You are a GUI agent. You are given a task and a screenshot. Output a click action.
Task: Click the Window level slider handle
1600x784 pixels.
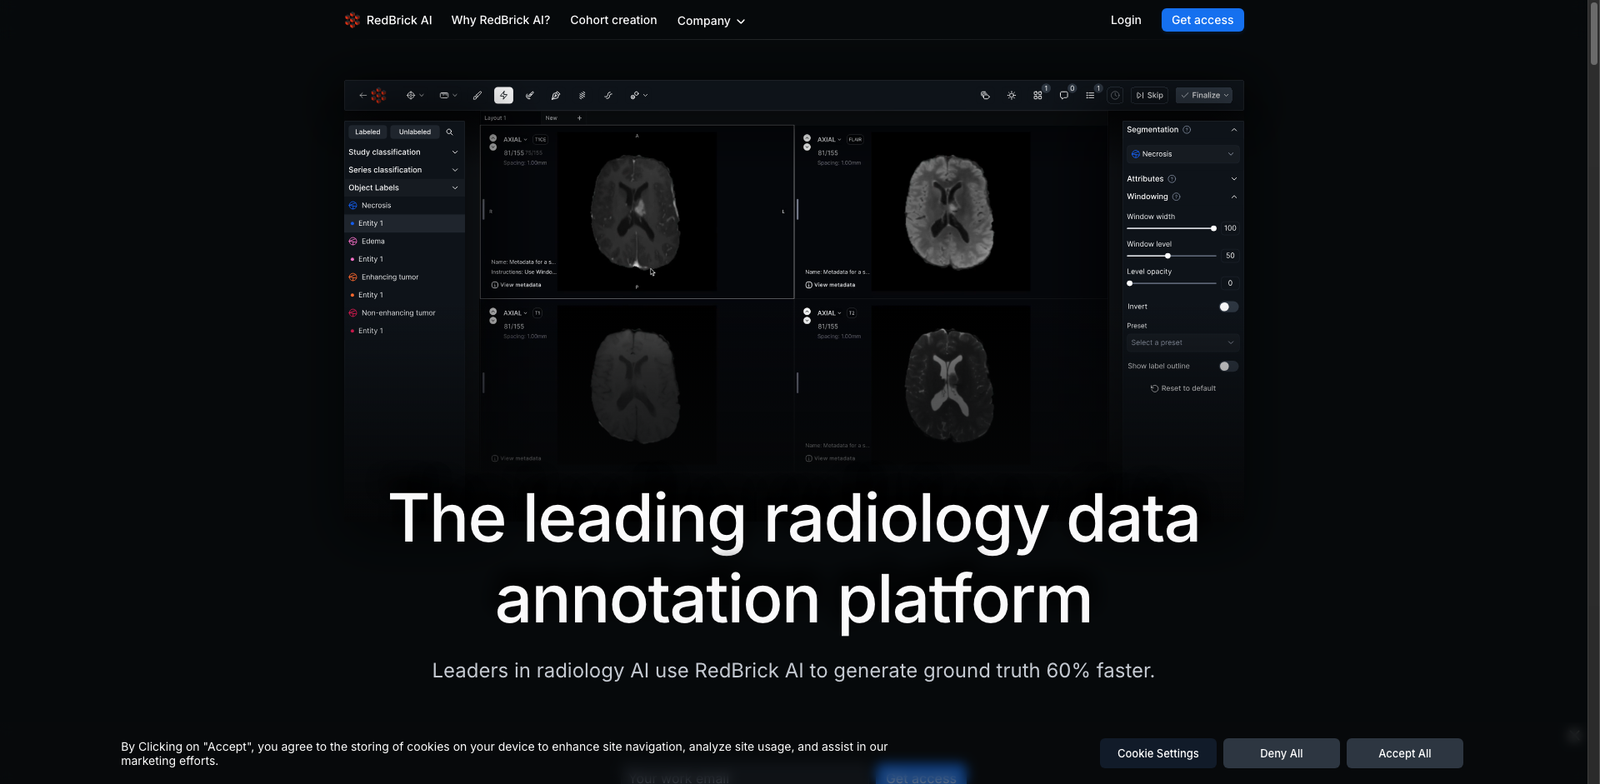(x=1168, y=256)
